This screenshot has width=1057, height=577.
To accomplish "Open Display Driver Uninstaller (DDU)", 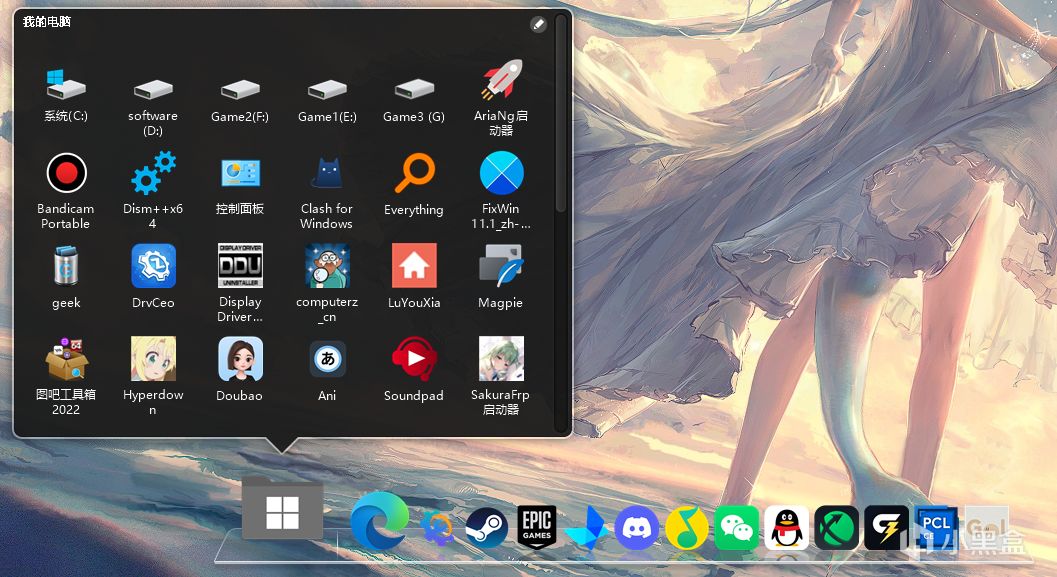I will pos(240,266).
